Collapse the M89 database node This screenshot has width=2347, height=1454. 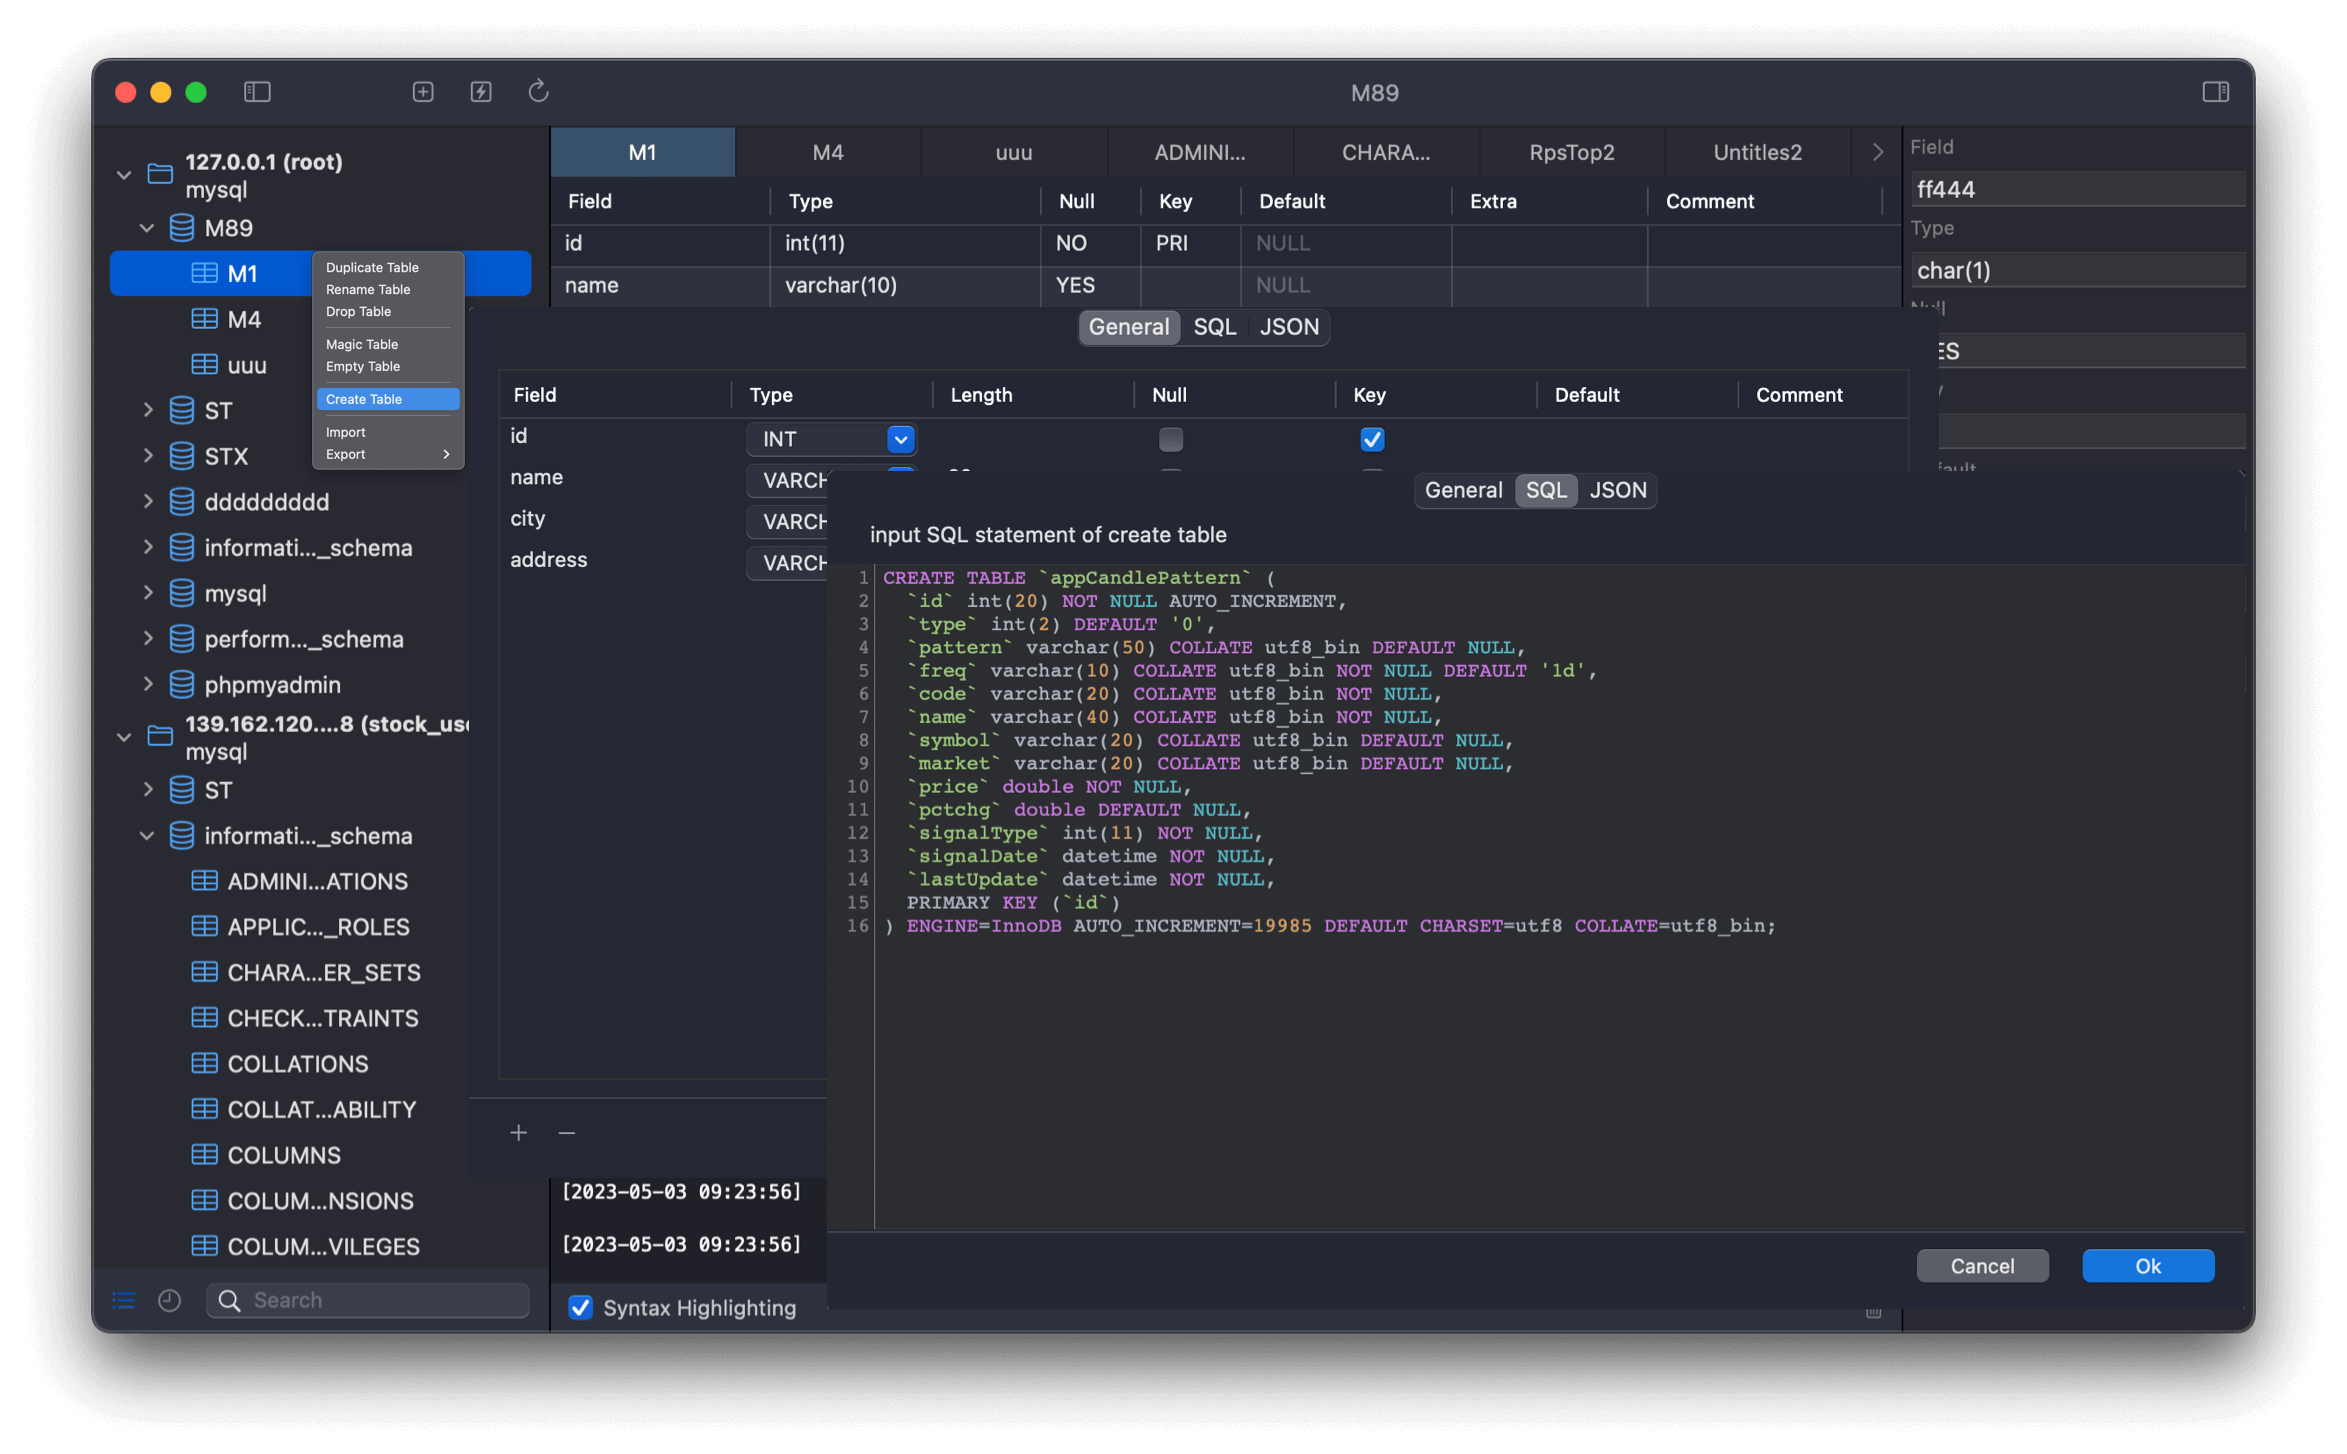pyautogui.click(x=147, y=228)
